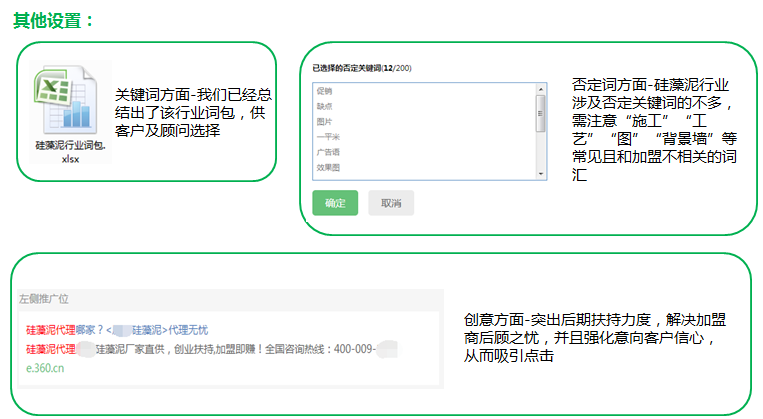This screenshot has width=763, height=419.
Task: Click the 其他设置 green heading
Action: [x=54, y=20]
